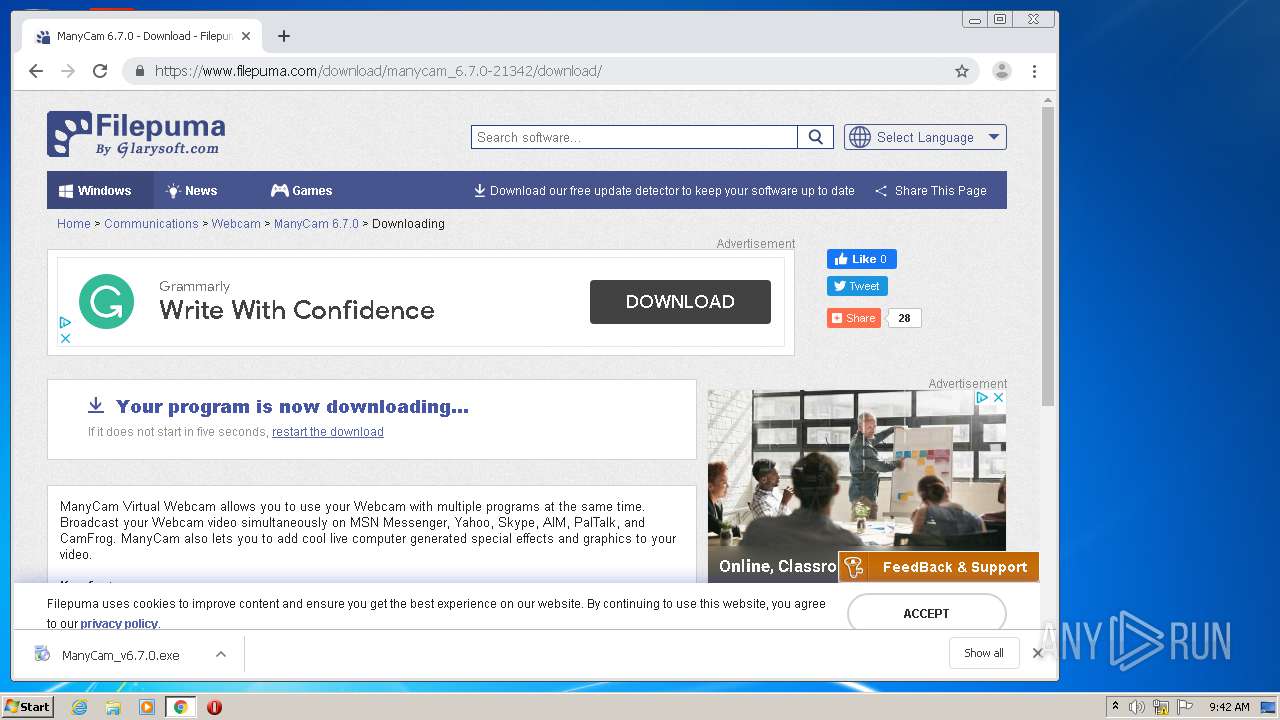Bookmark this page with the star icon

click(x=962, y=71)
